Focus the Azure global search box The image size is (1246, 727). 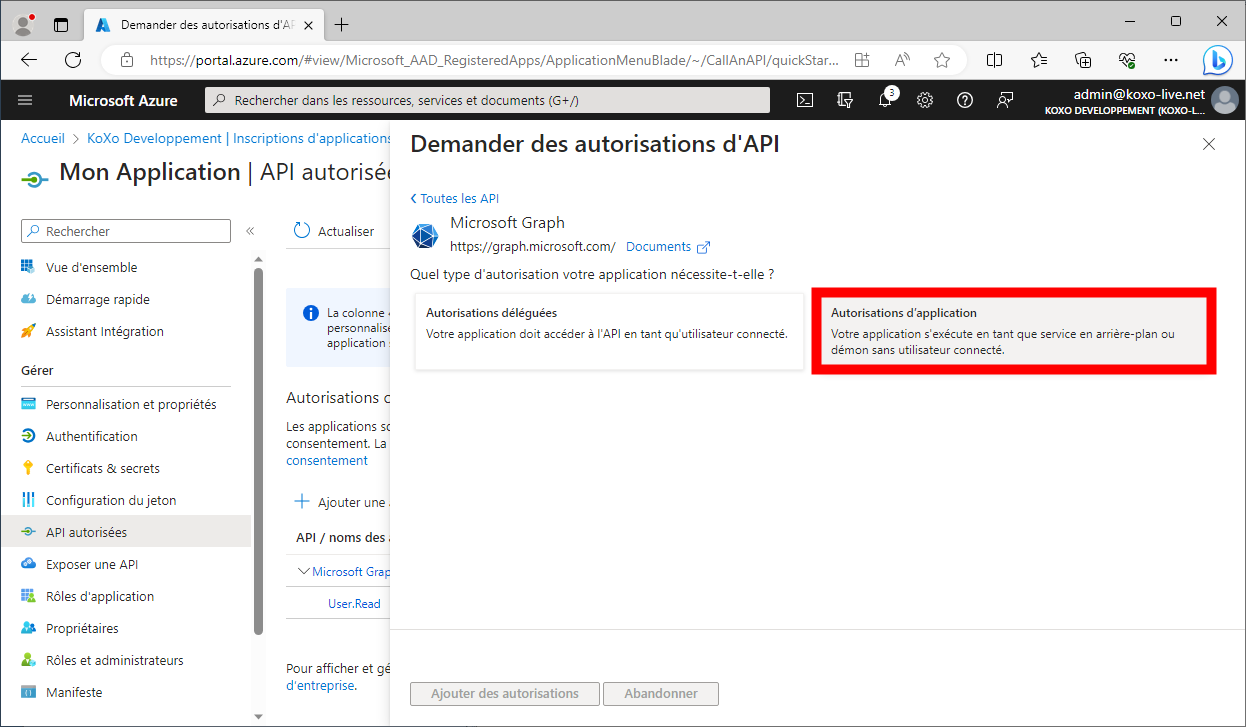(487, 100)
